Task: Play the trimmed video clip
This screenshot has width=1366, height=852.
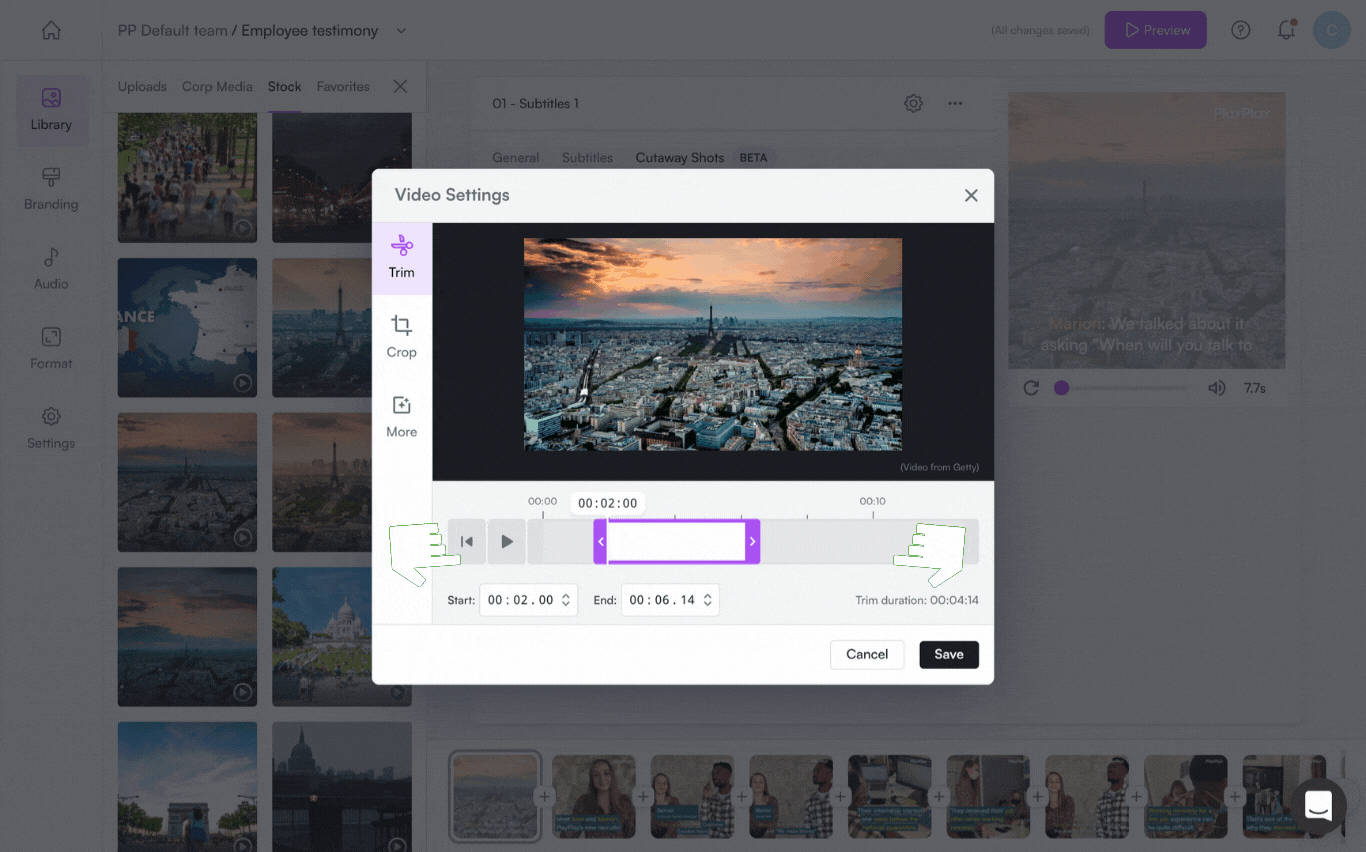Action: pos(507,541)
